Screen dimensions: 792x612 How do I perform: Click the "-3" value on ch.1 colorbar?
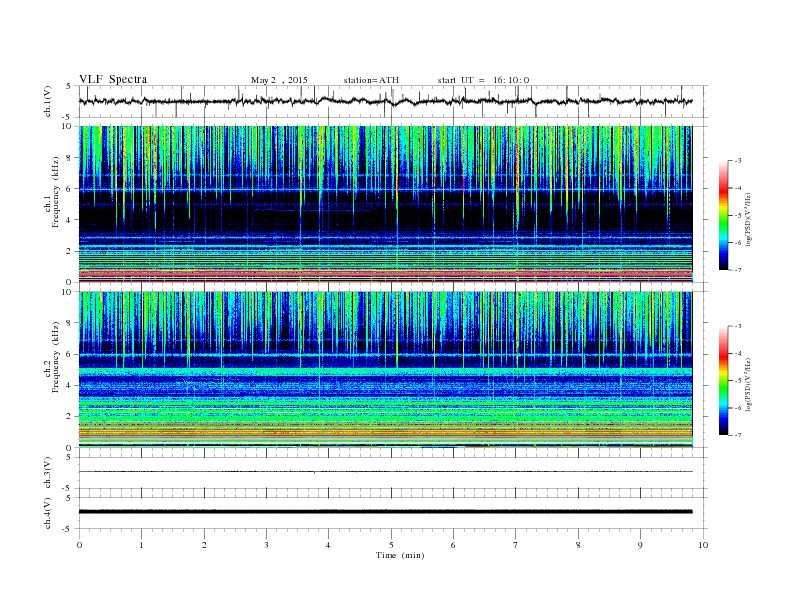(738, 161)
